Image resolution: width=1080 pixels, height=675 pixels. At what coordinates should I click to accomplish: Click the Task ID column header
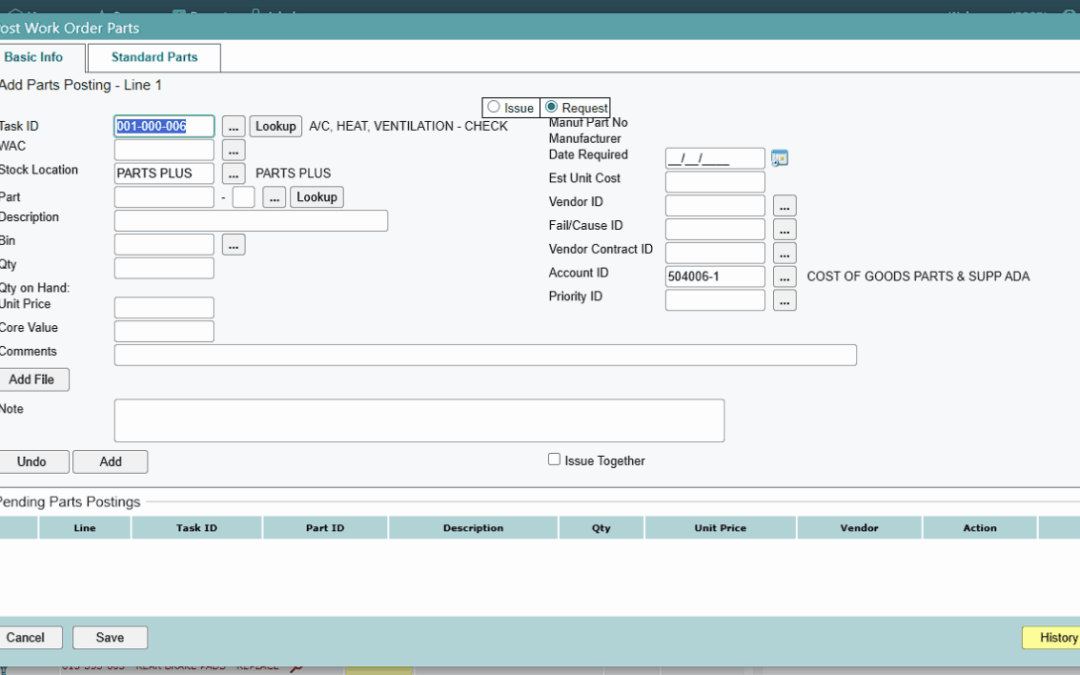pos(196,528)
